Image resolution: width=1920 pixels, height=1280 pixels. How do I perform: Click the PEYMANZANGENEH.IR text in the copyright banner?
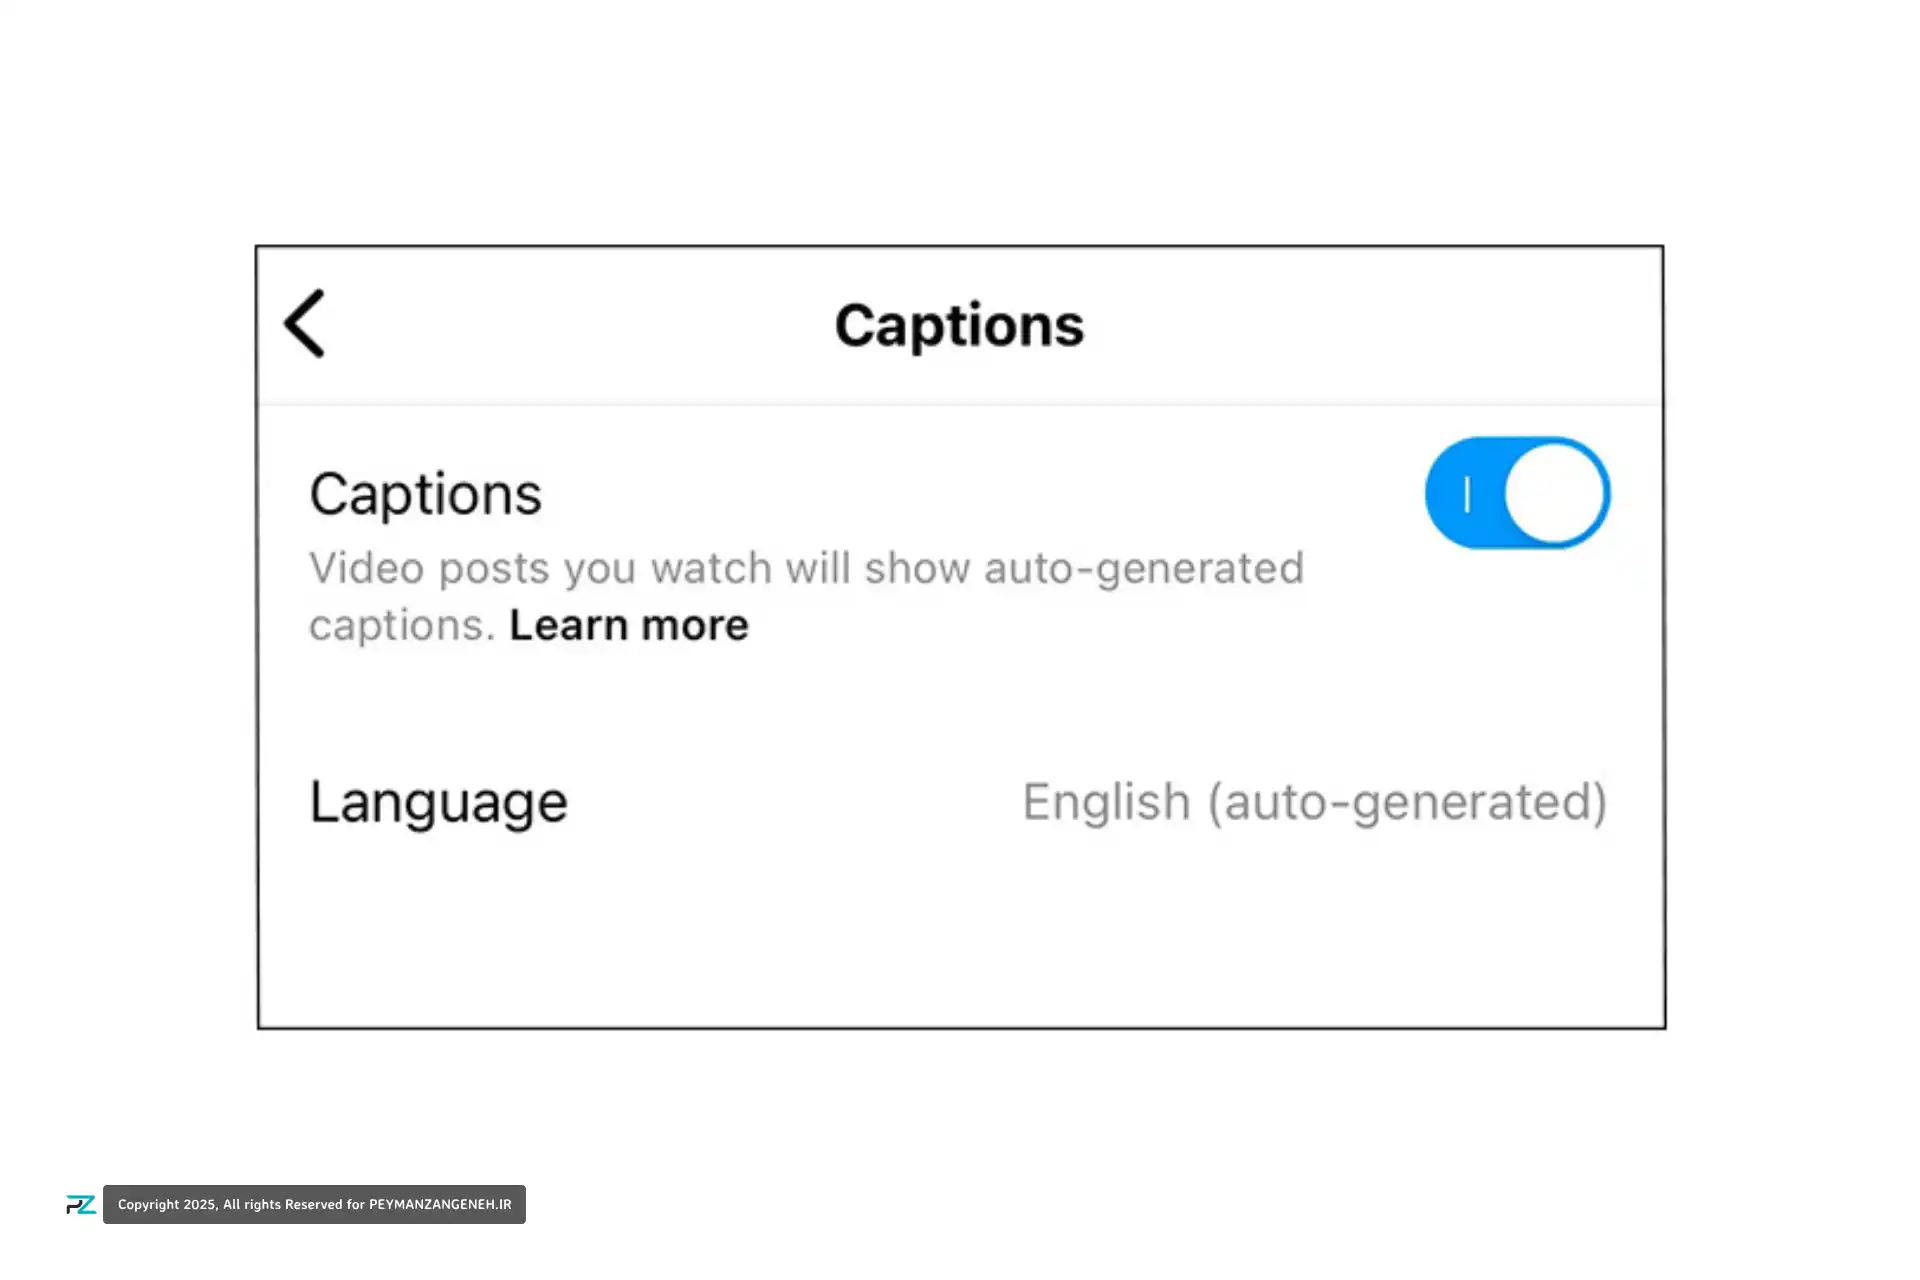(x=440, y=1204)
